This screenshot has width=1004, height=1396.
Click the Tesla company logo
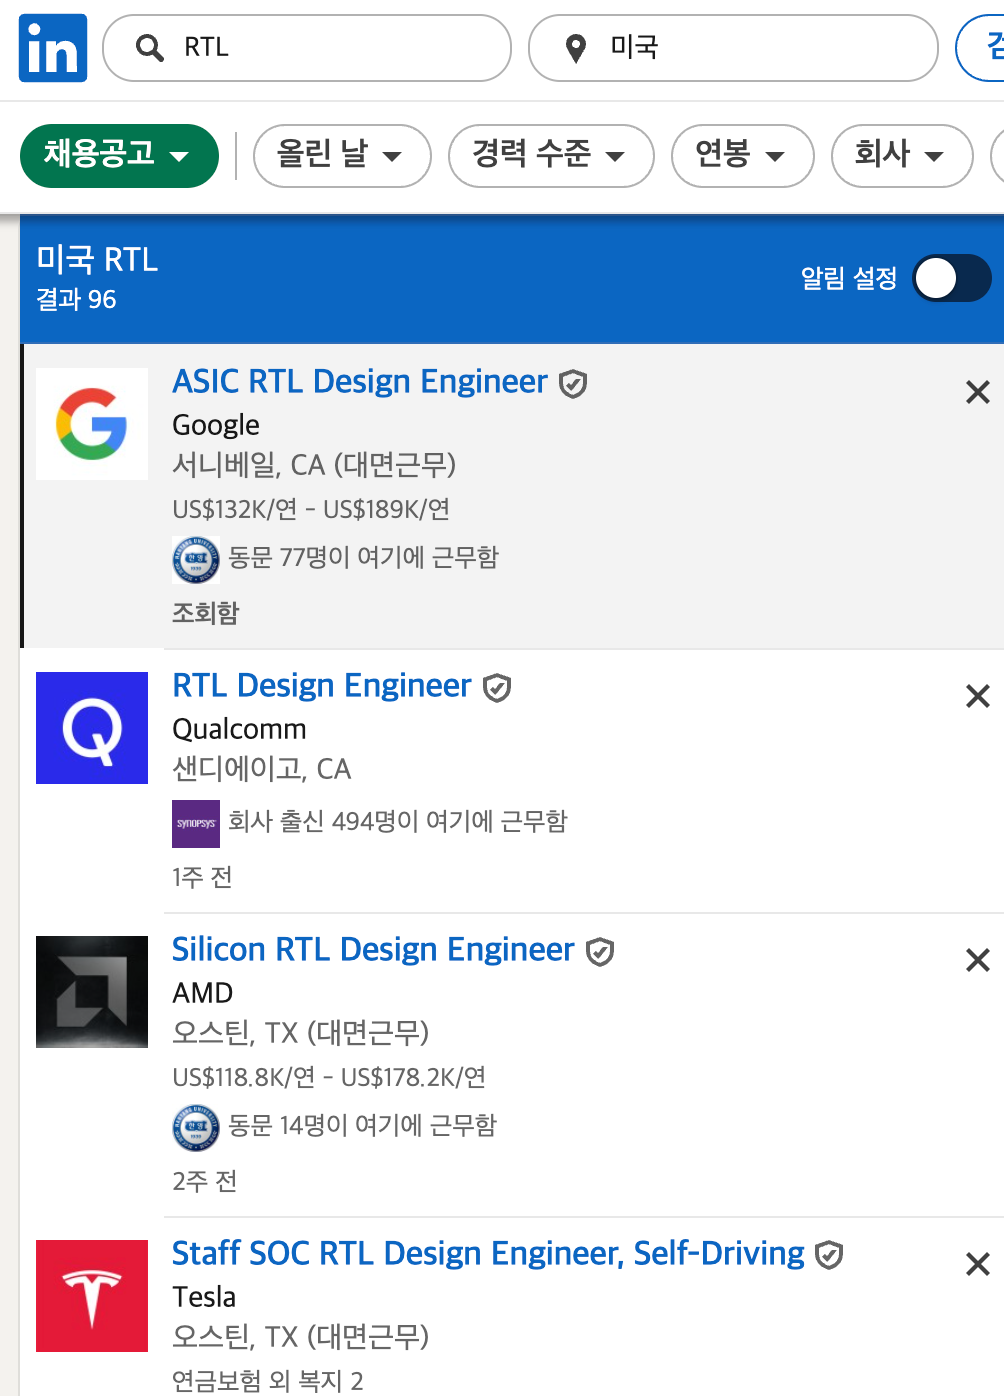point(91,1296)
